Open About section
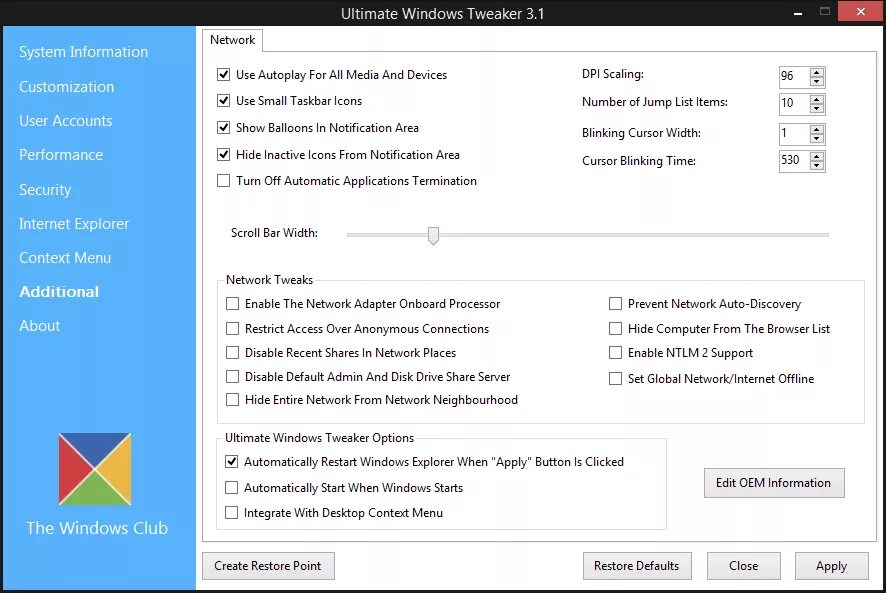Screen dimensions: 886x593 tap(40, 326)
